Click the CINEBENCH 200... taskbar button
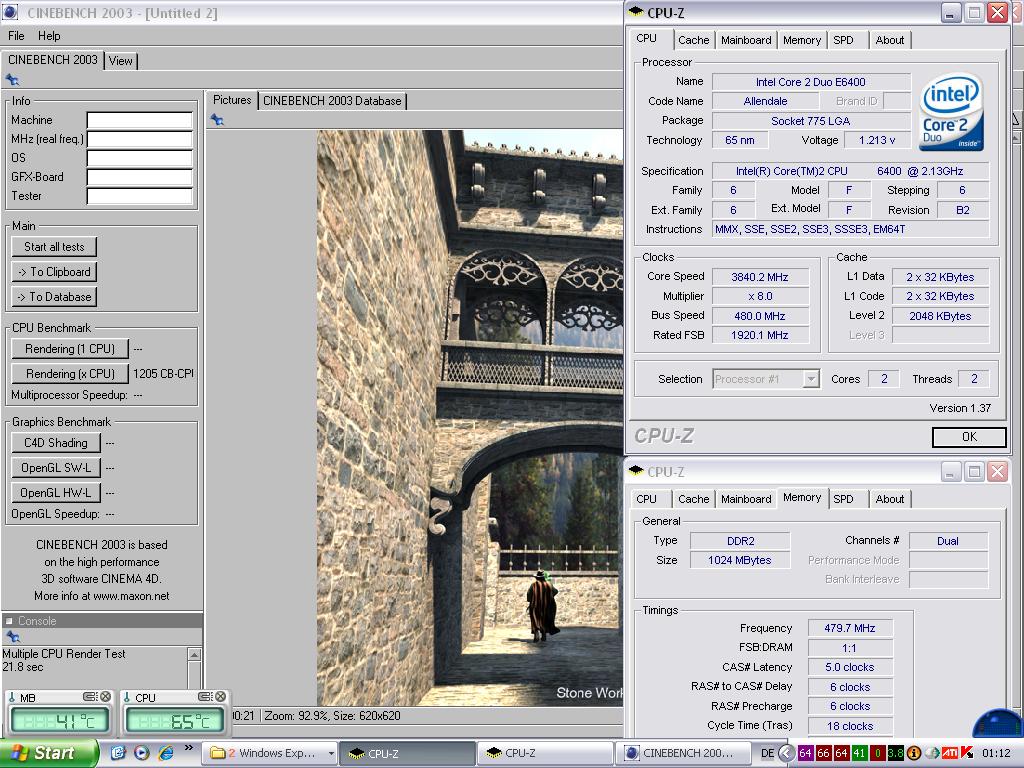This screenshot has height=768, width=1024. (684, 753)
